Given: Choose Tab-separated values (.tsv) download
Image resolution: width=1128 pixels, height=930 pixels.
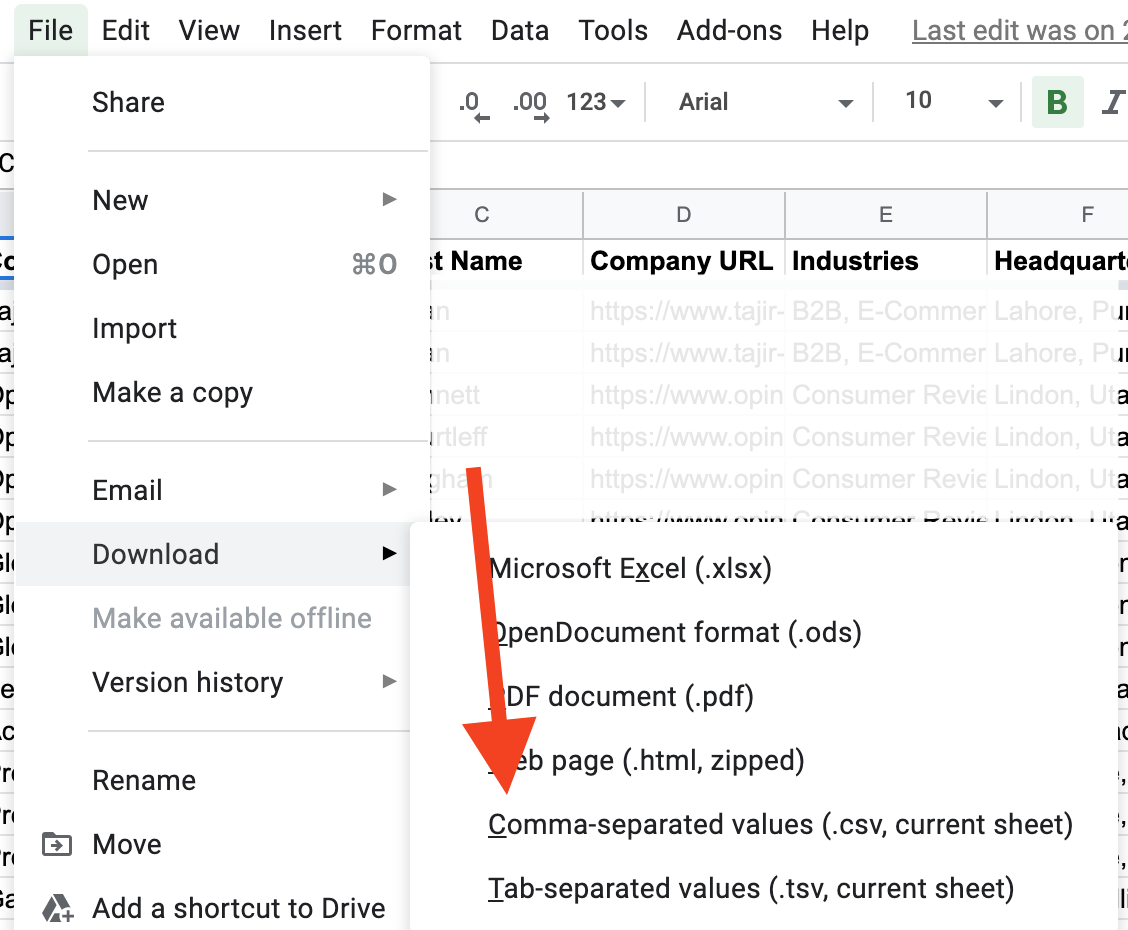Looking at the screenshot, I should [x=751, y=888].
